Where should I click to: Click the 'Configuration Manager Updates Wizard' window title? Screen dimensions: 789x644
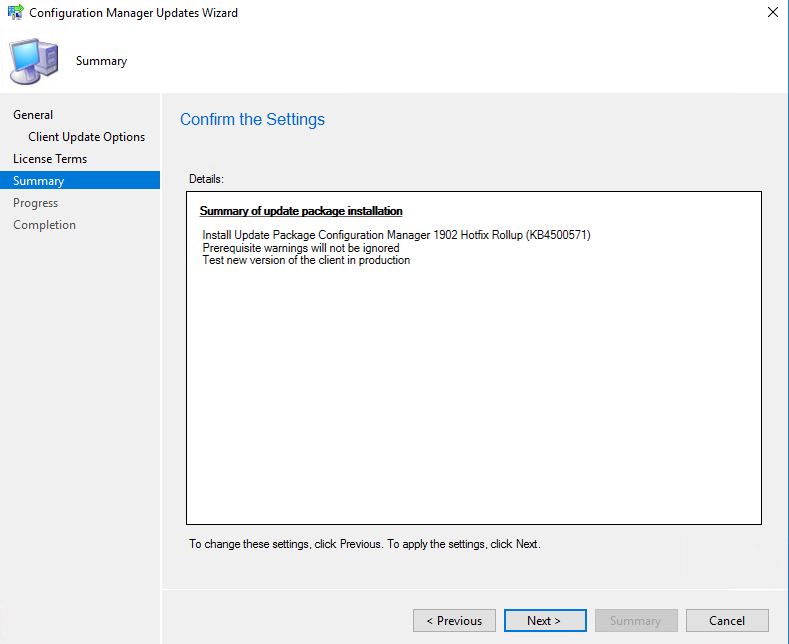(x=133, y=13)
